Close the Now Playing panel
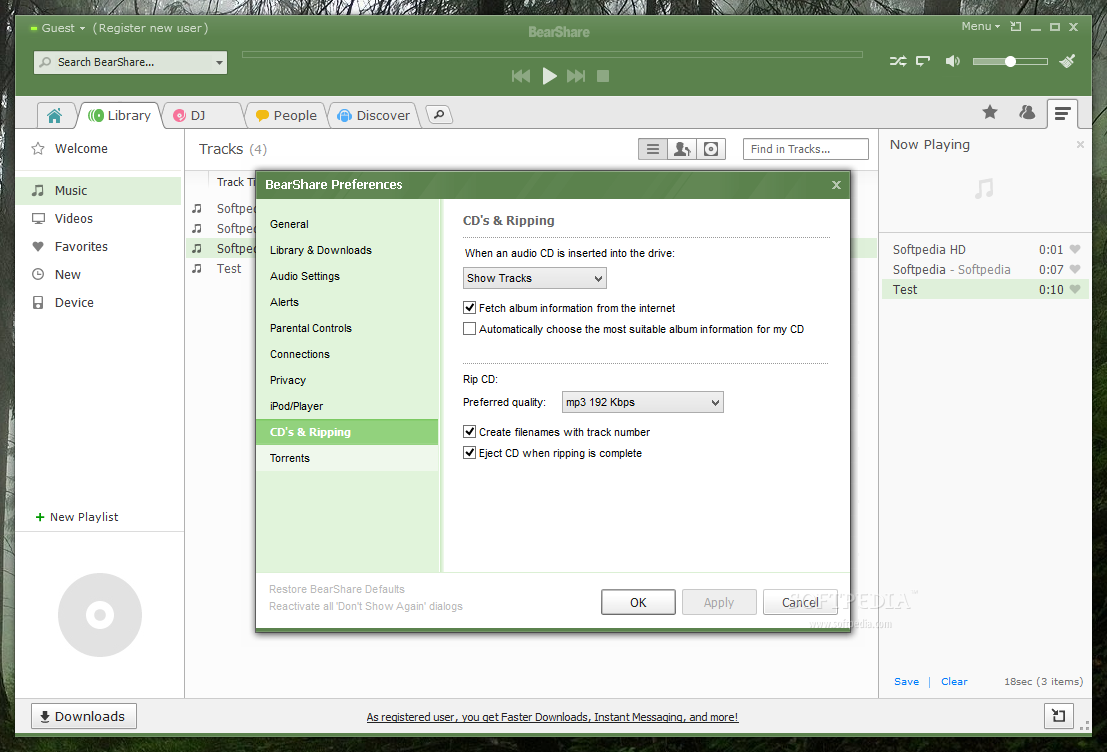 (x=1080, y=145)
